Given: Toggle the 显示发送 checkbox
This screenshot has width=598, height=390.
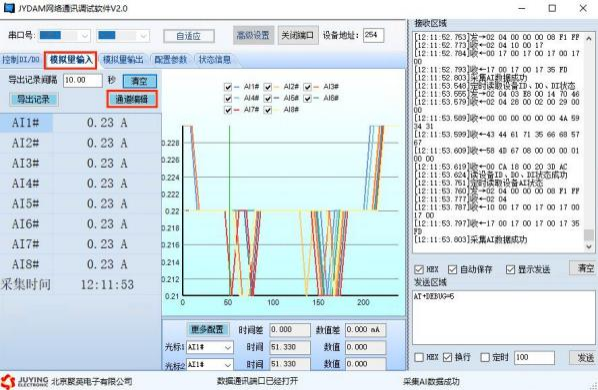Looking at the screenshot, I should coord(510,270).
